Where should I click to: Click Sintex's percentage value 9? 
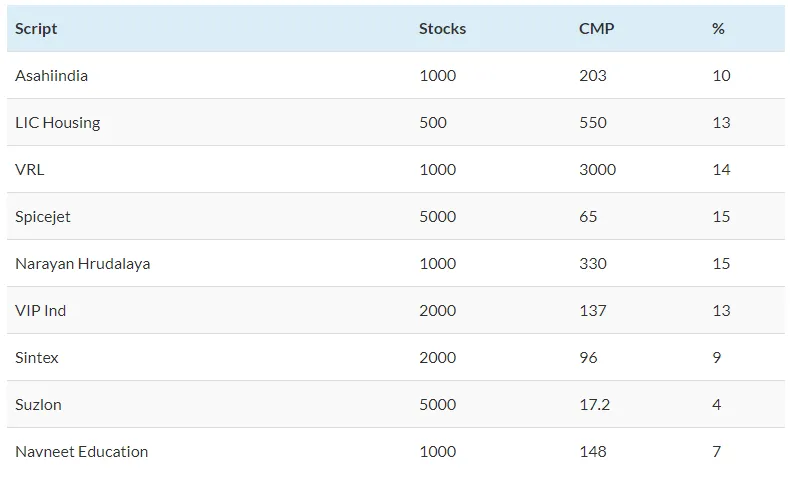(x=716, y=358)
